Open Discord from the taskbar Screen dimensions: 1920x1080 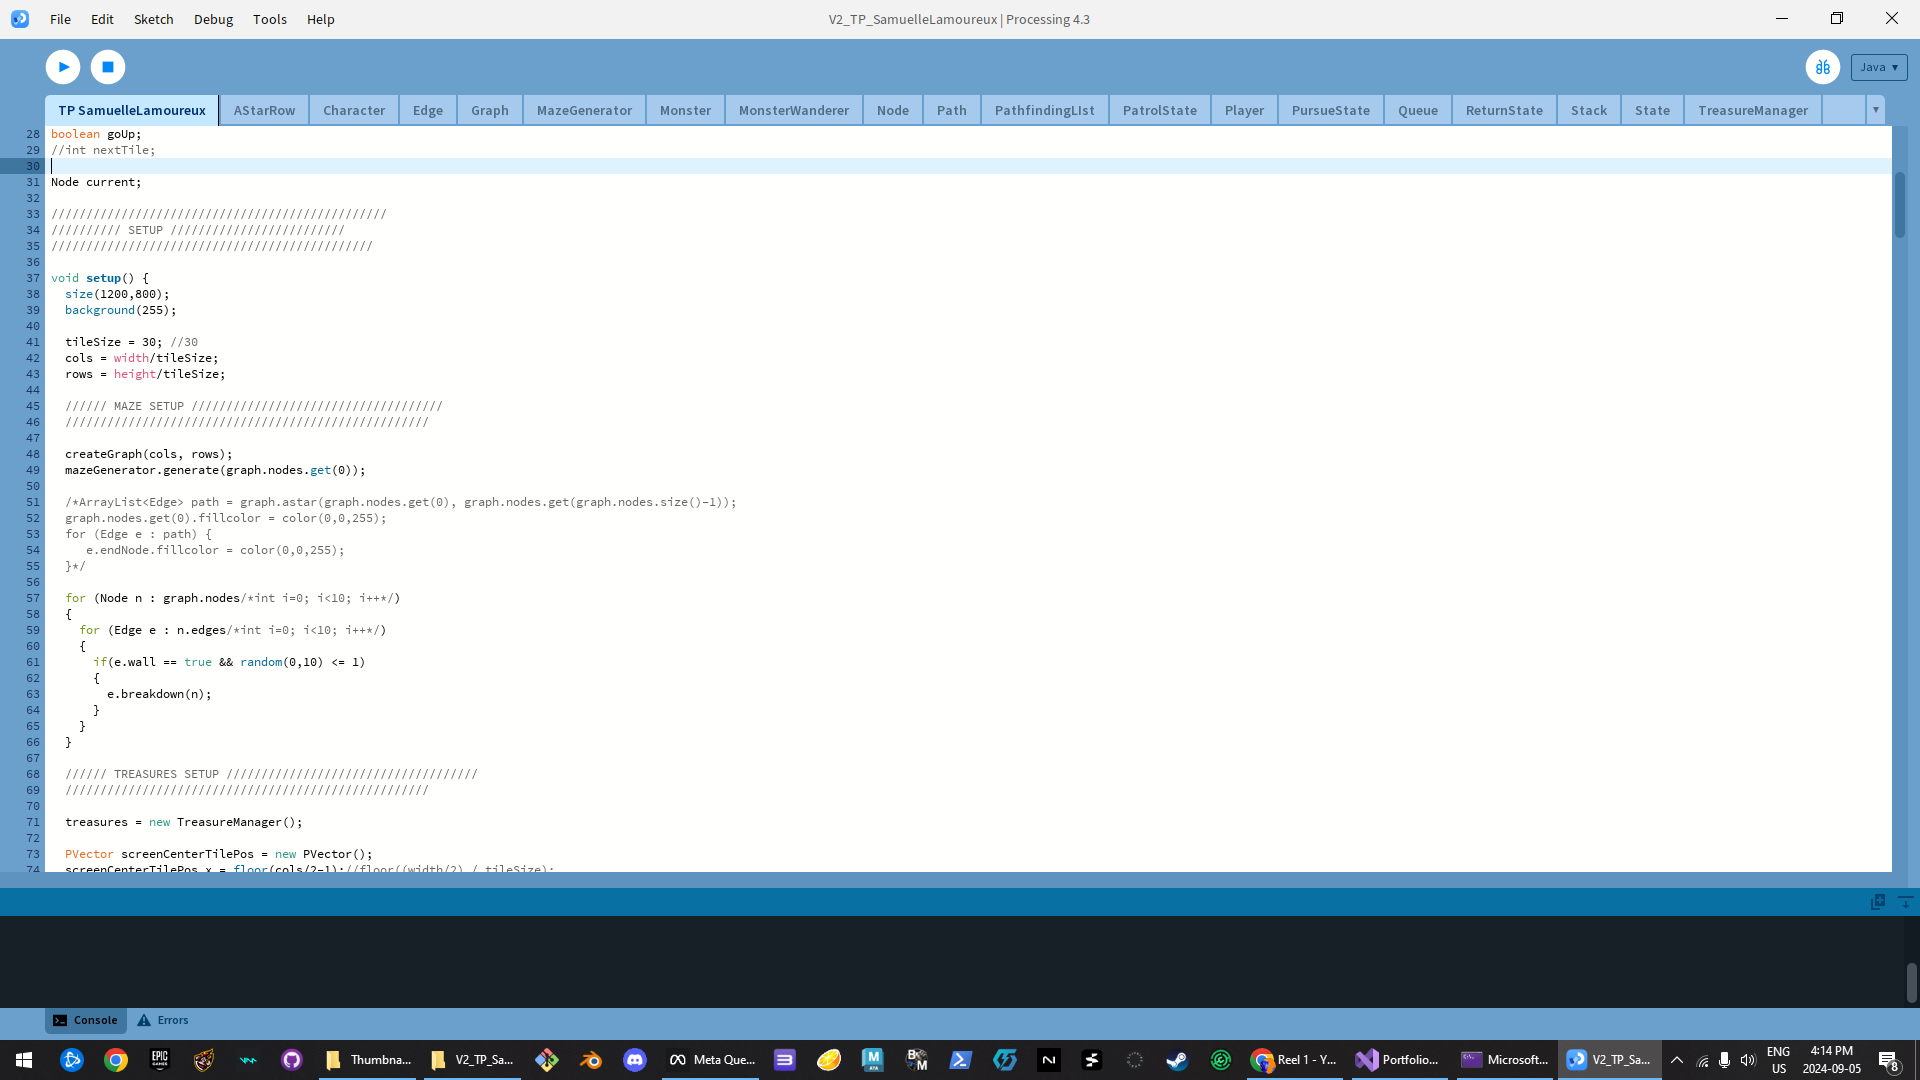tap(635, 1060)
